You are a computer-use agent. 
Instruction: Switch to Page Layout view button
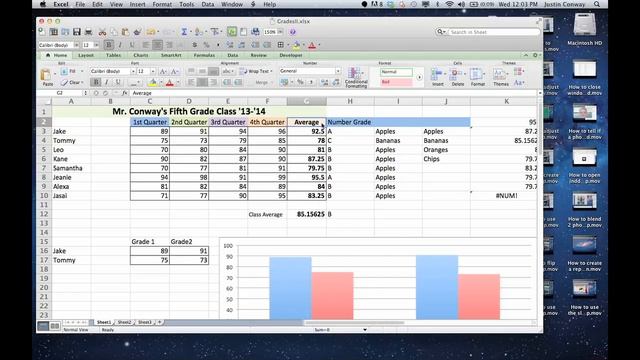54,326
